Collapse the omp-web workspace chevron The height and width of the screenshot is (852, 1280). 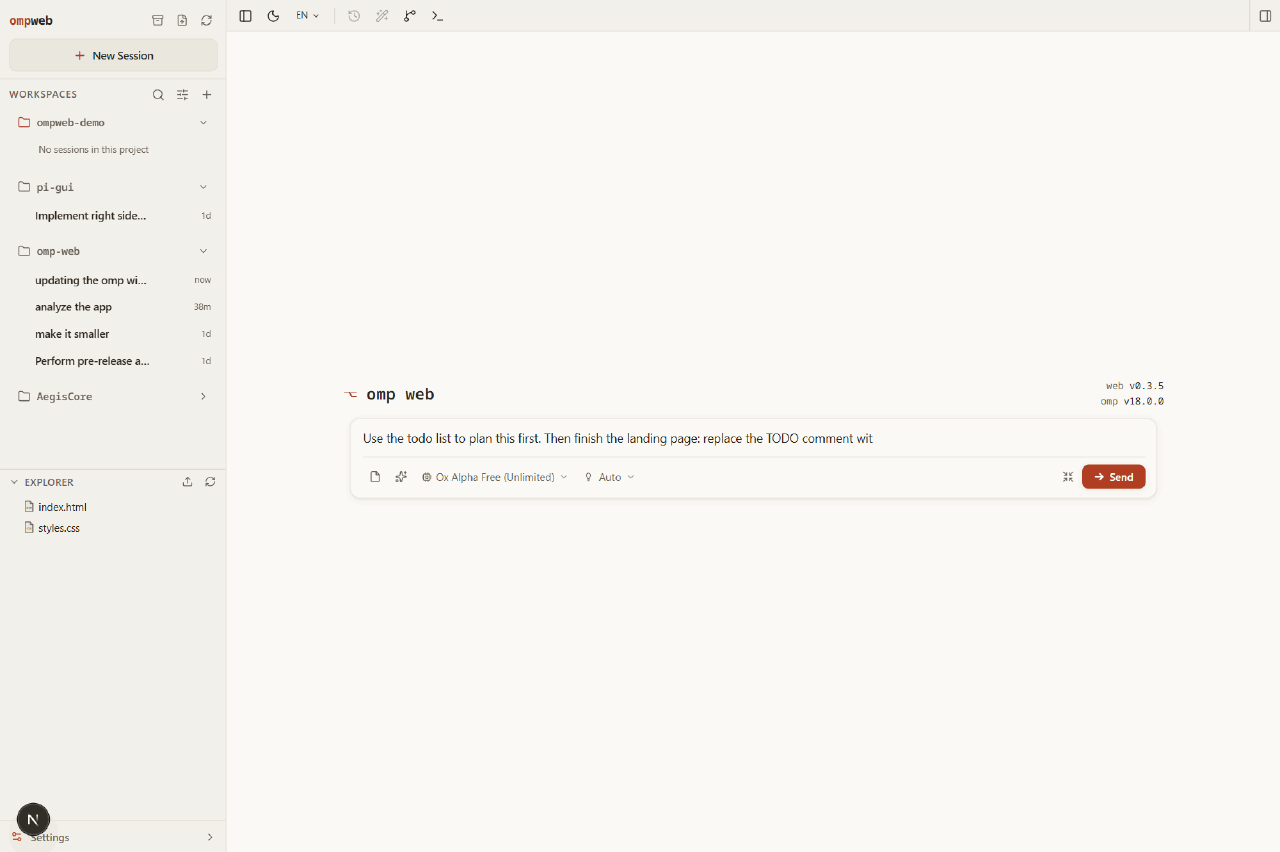coord(203,251)
